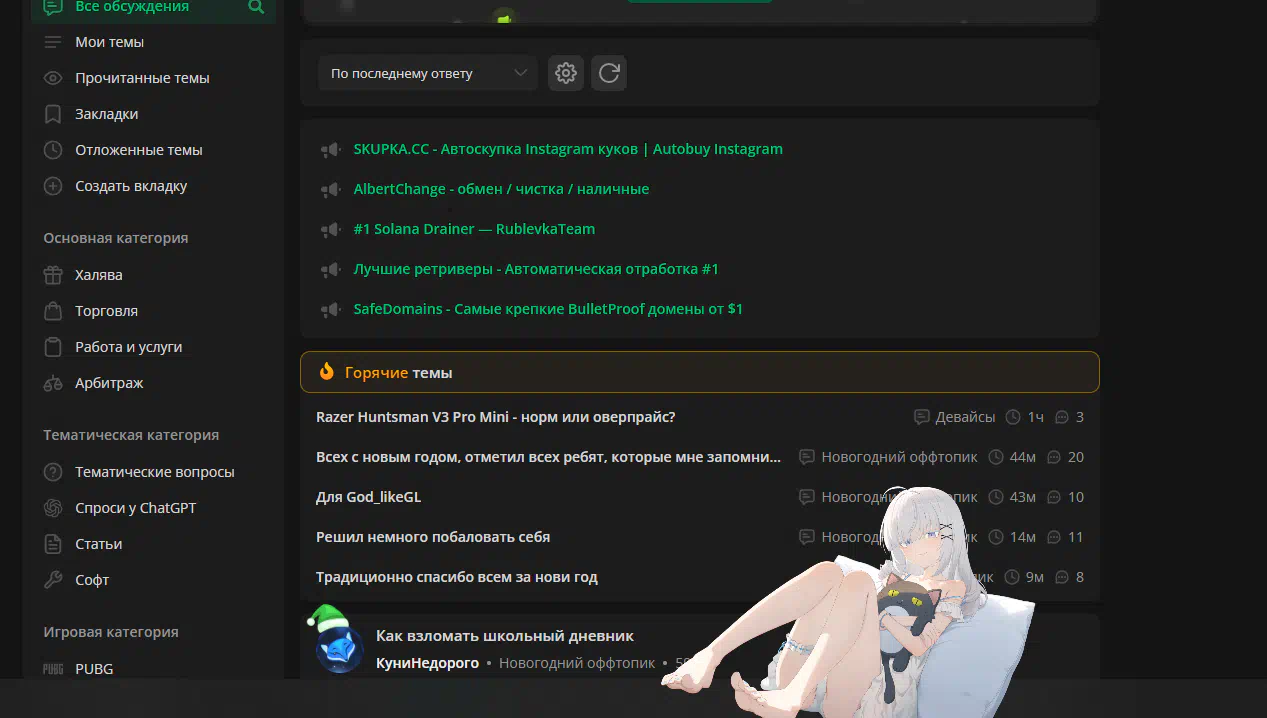Open Как взломать школьный дневник thread
The height and width of the screenshot is (718, 1267).
[505, 636]
